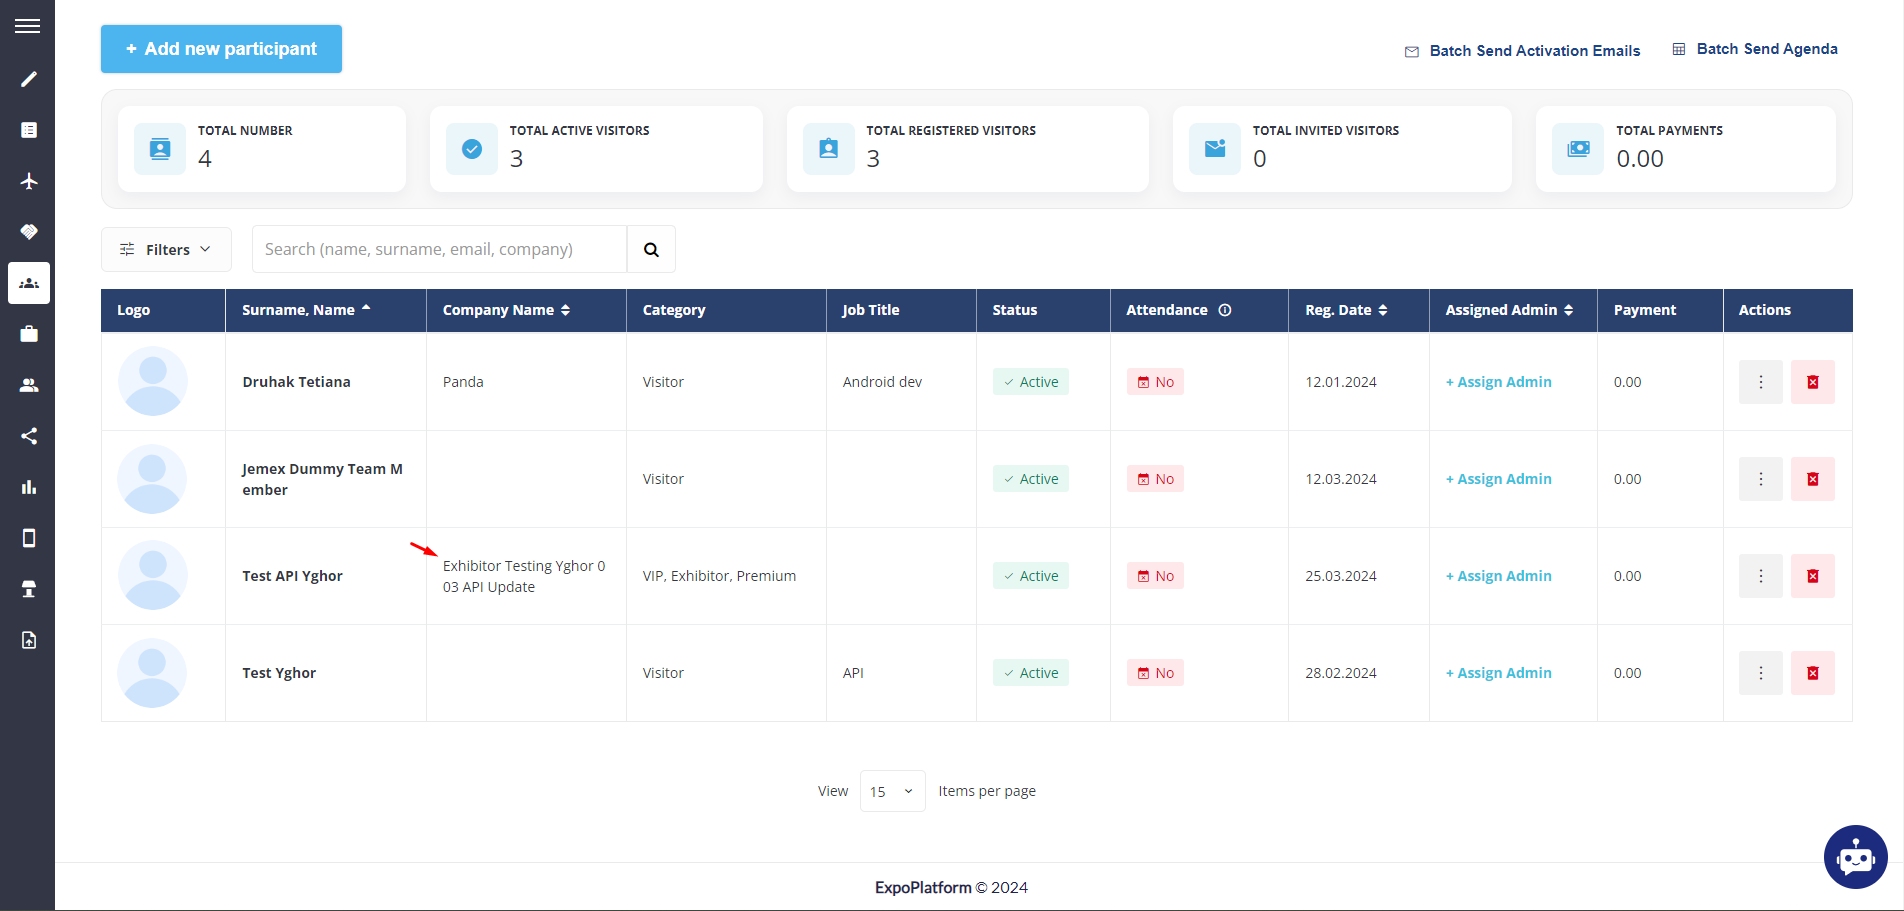Open the items per page dropdown
1904x911 pixels.
tap(891, 790)
